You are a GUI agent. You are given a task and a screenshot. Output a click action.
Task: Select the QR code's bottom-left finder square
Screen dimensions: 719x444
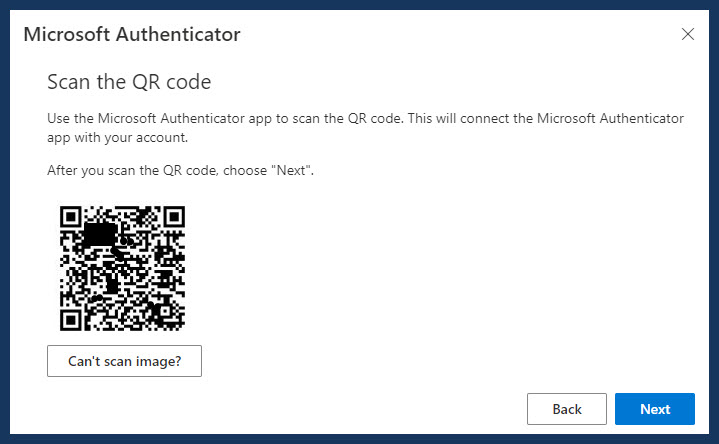[x=71, y=320]
